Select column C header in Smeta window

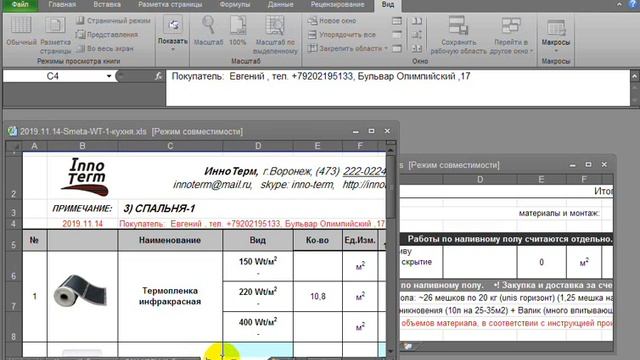coord(170,146)
